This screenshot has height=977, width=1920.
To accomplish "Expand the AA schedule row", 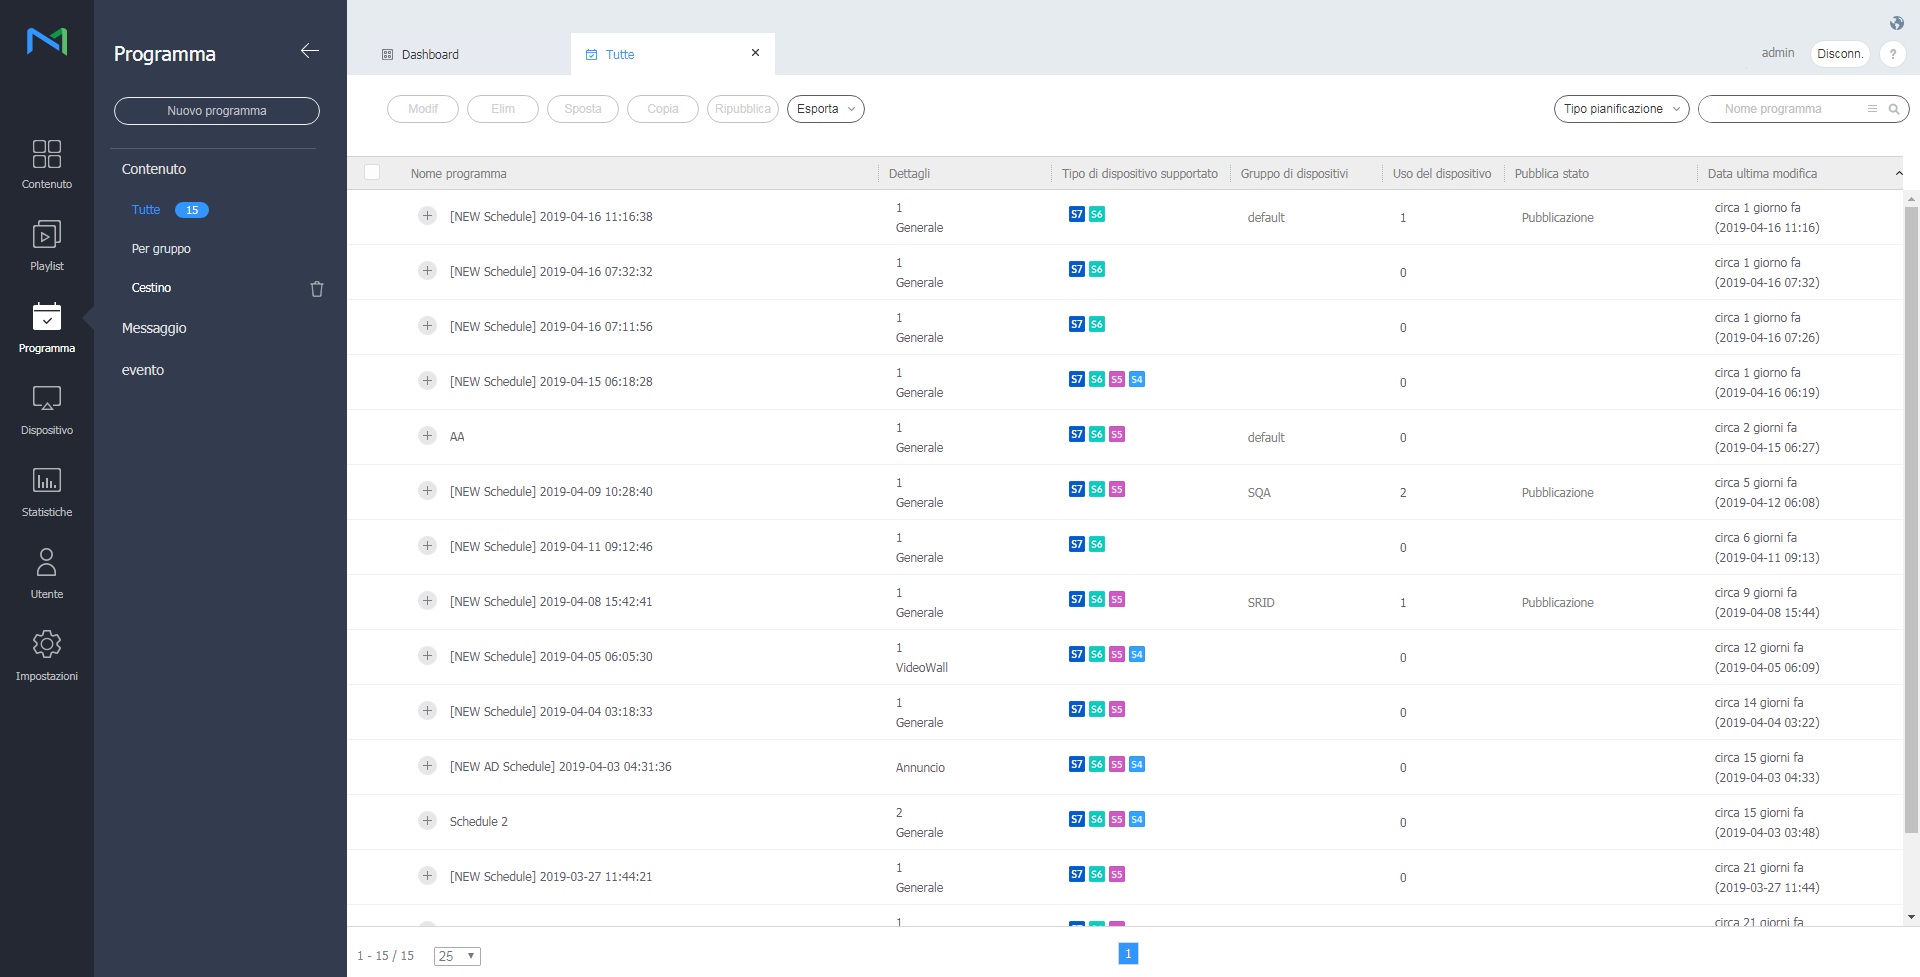I will click(427, 436).
